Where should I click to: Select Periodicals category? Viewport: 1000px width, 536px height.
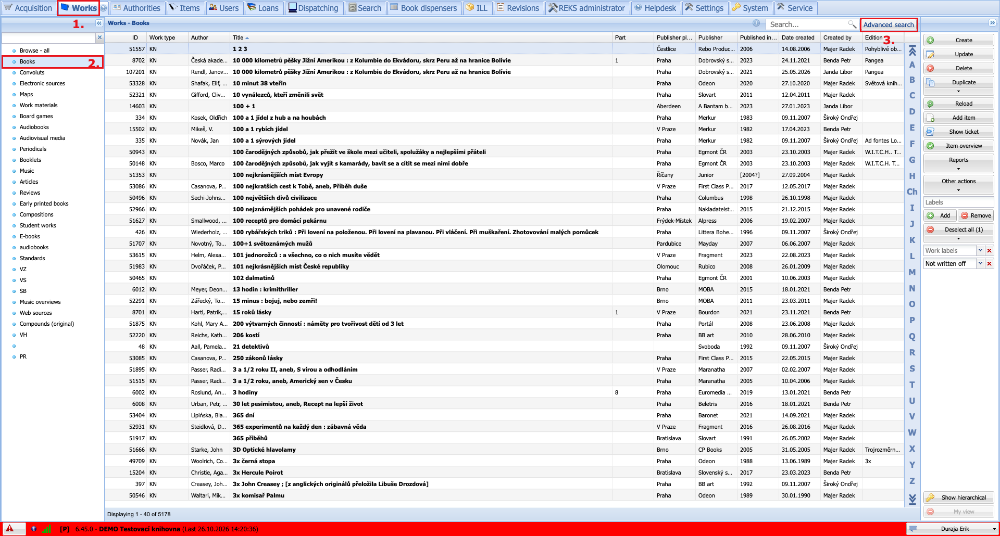click(x=34, y=149)
